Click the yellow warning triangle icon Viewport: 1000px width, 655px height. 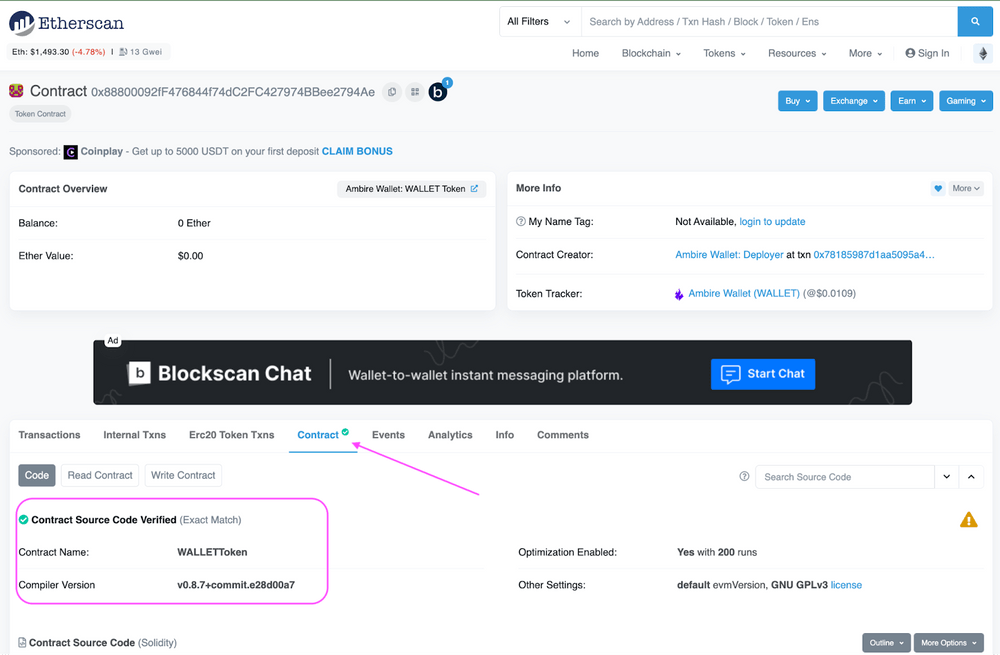[968, 519]
